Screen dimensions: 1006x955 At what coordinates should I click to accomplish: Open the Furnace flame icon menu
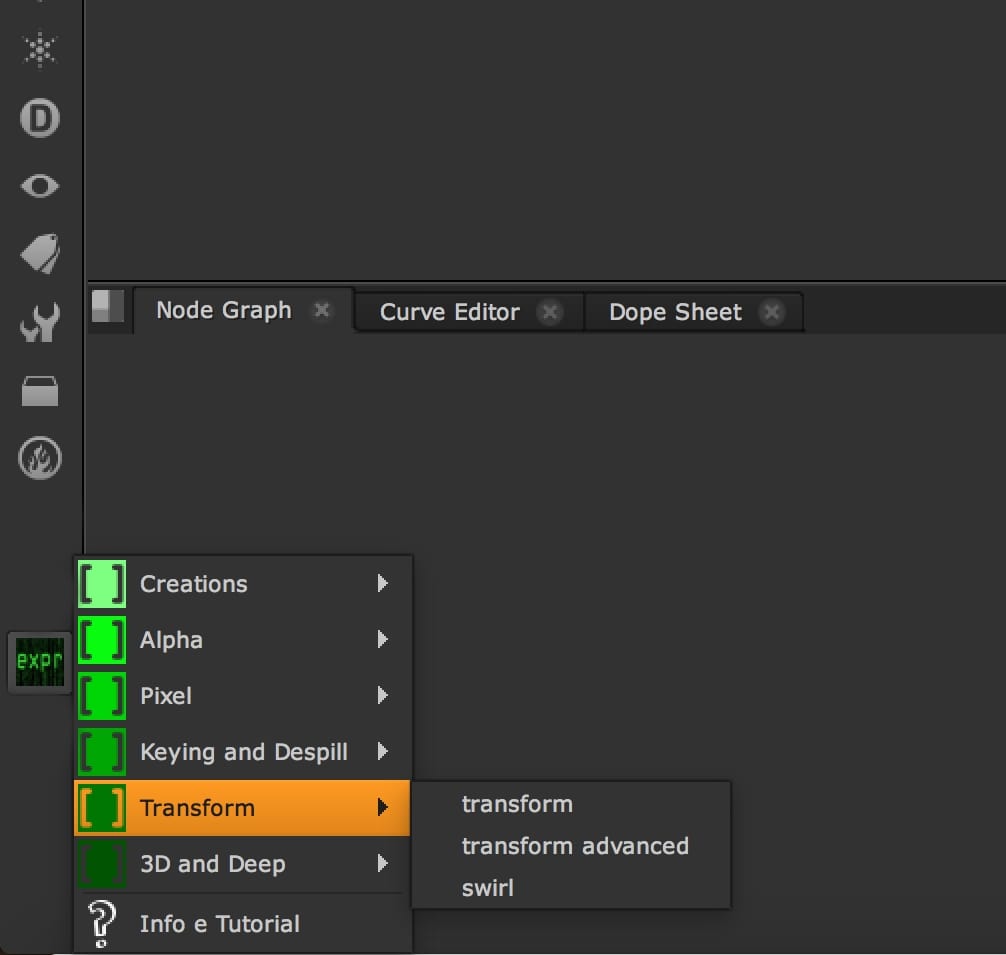pyautogui.click(x=40, y=459)
